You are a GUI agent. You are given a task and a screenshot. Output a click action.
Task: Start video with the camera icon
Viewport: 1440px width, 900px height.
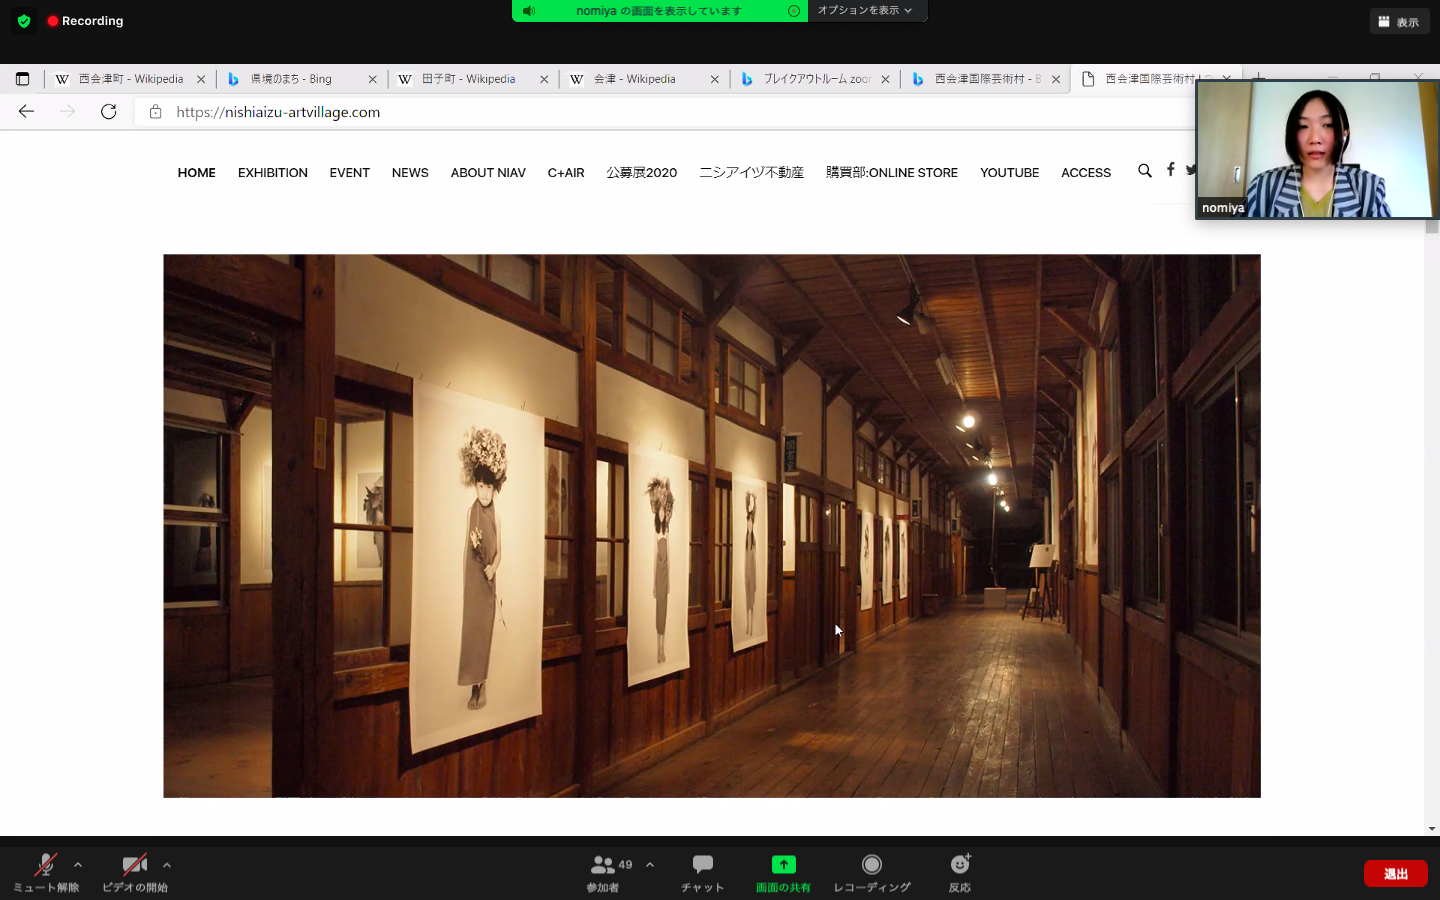(135, 872)
